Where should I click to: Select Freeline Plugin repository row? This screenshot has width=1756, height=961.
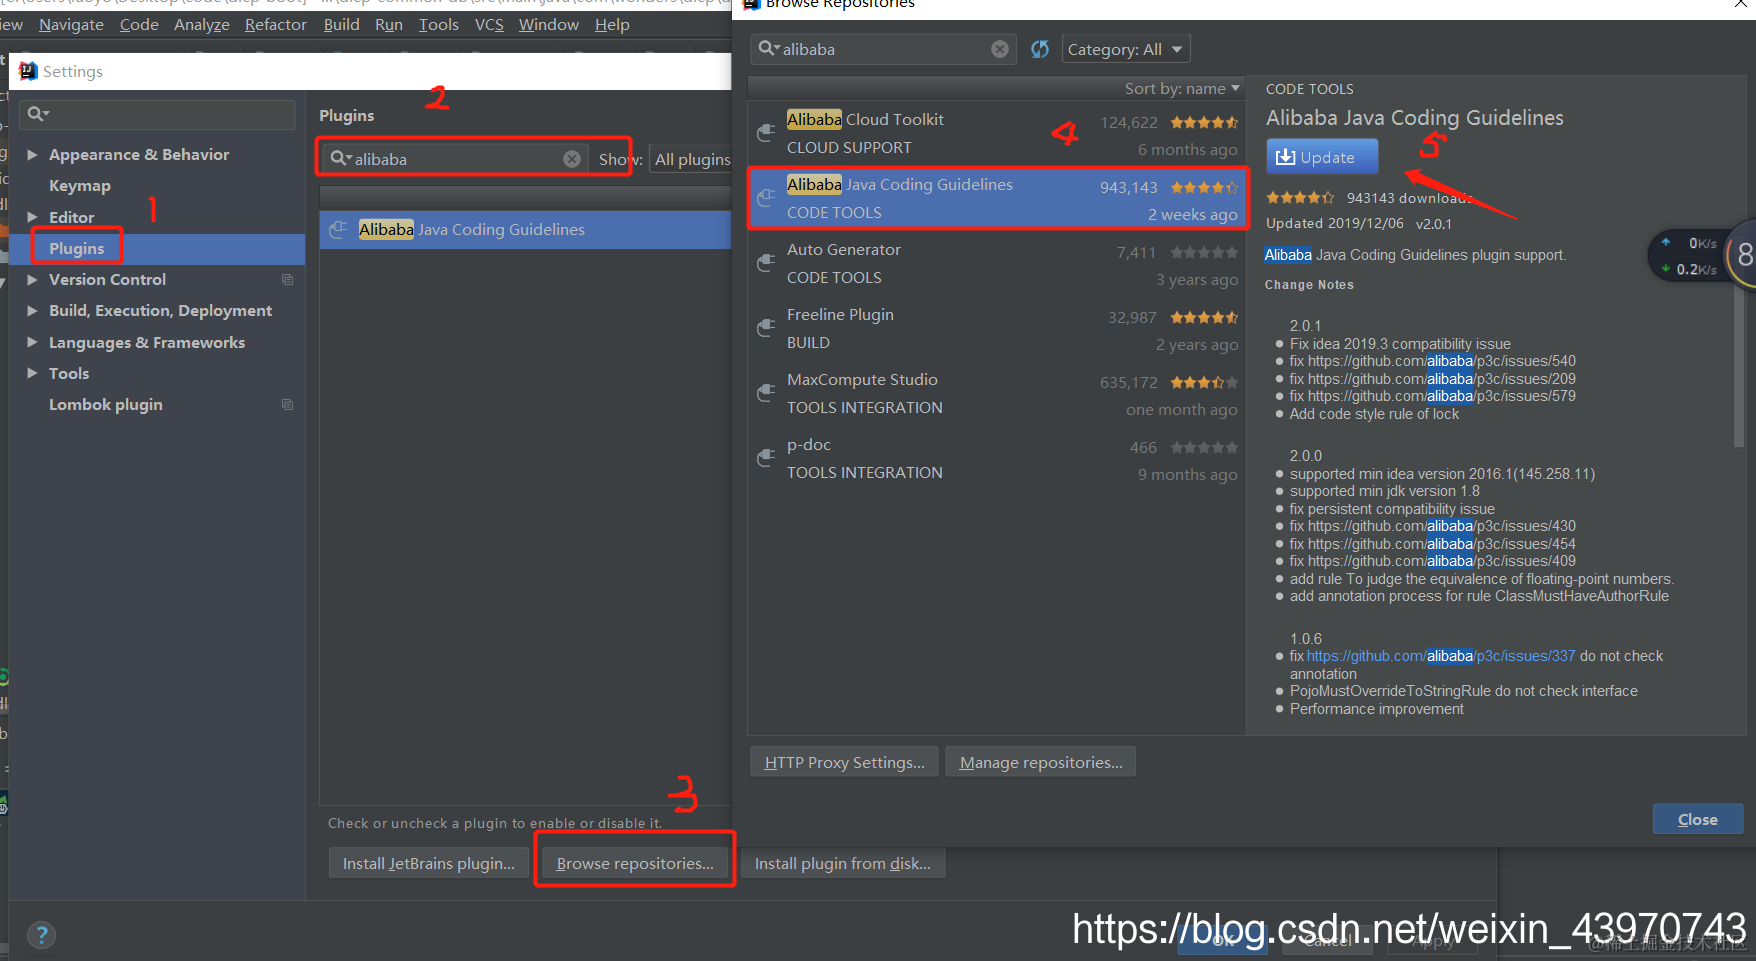[x=997, y=328]
